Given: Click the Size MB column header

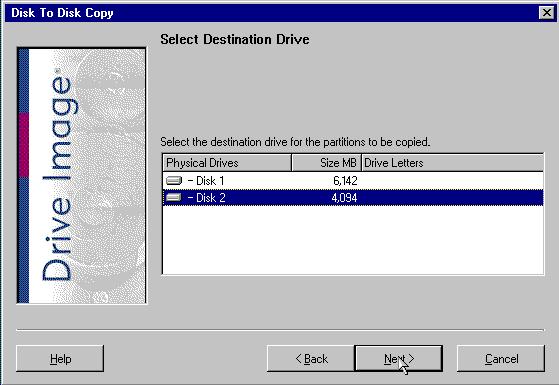Looking at the screenshot, I should 327,163.
